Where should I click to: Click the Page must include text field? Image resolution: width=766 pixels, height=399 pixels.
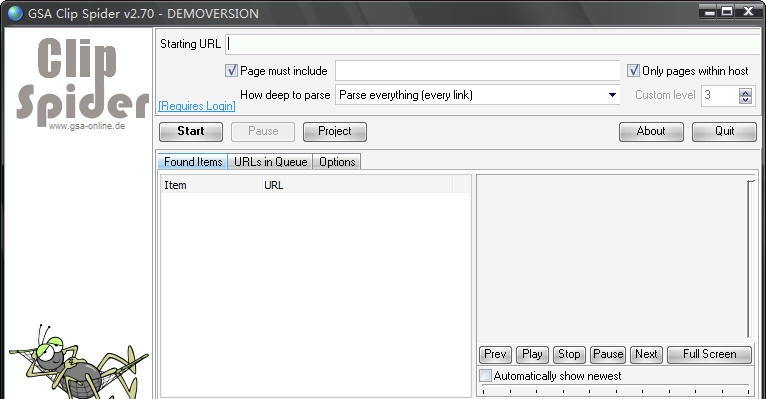pyautogui.click(x=477, y=71)
